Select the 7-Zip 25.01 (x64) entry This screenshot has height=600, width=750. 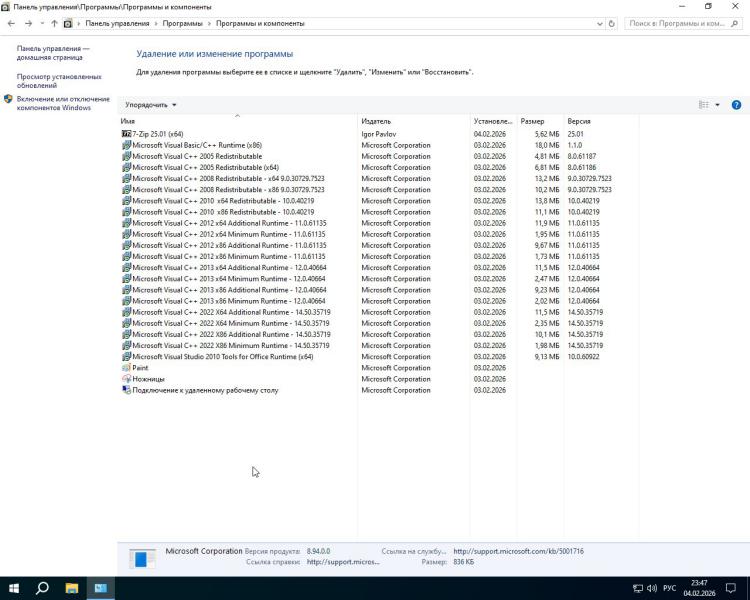(158, 134)
